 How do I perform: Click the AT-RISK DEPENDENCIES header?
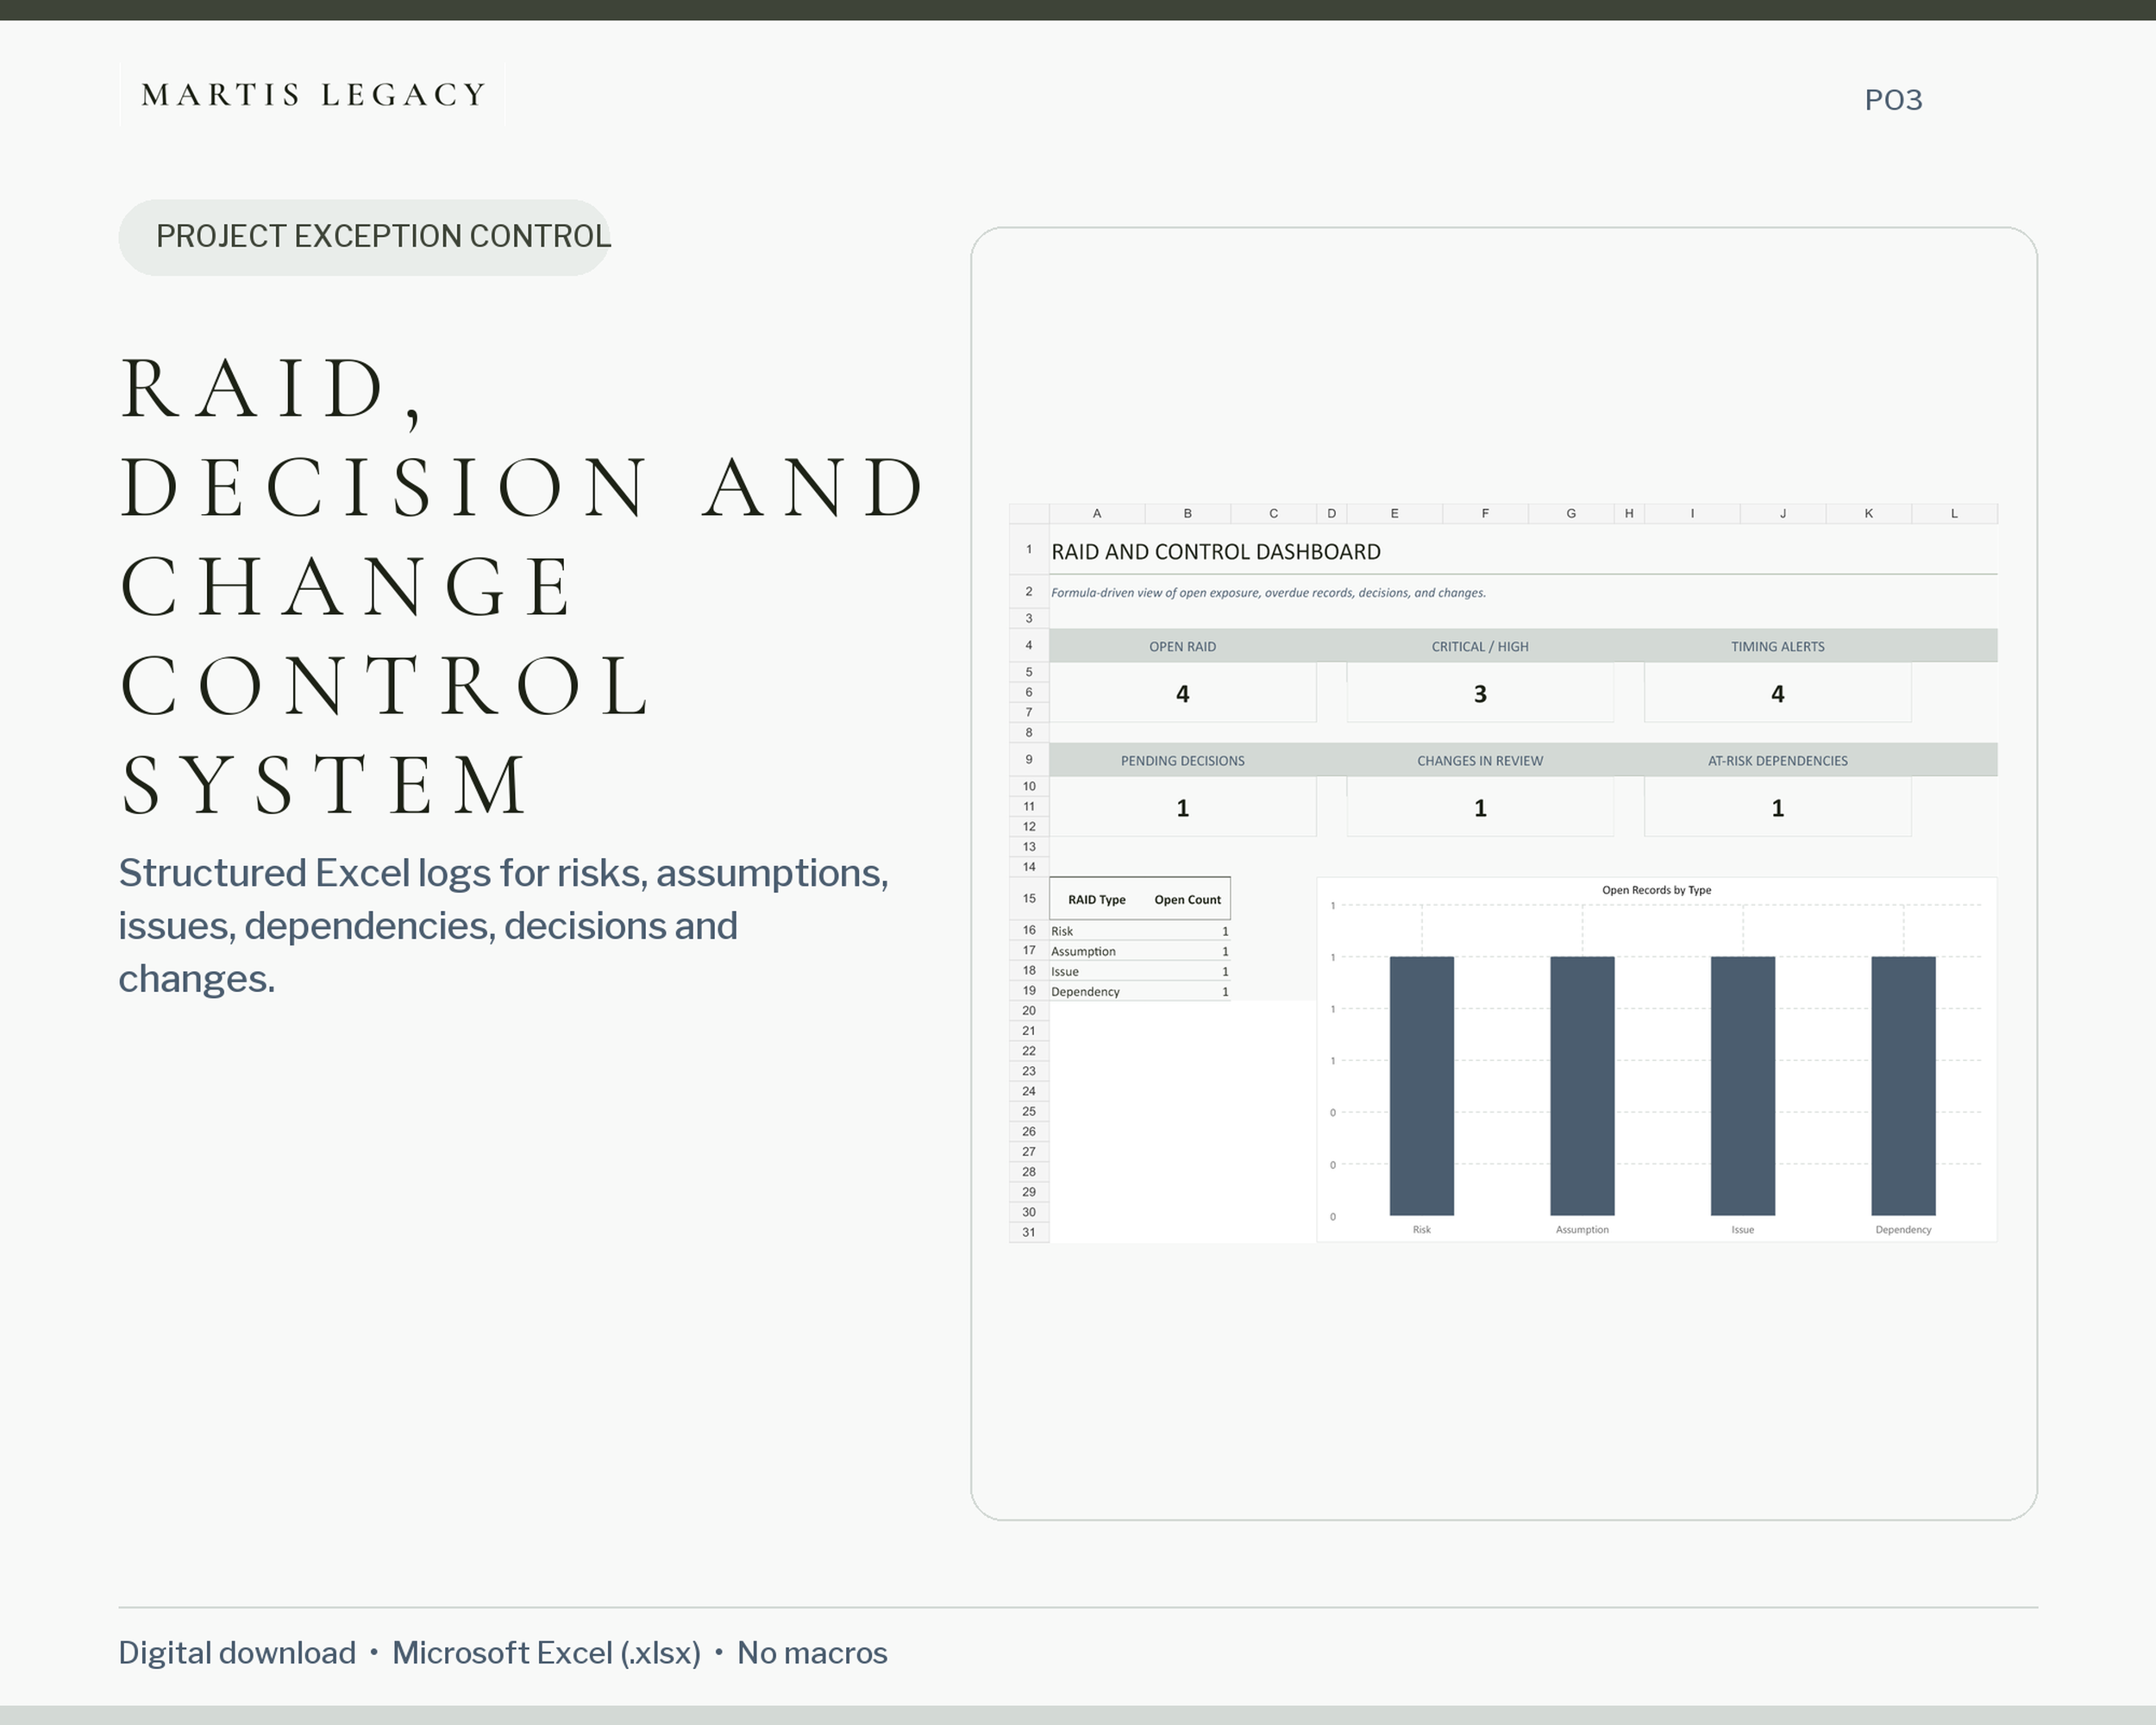tap(1777, 761)
